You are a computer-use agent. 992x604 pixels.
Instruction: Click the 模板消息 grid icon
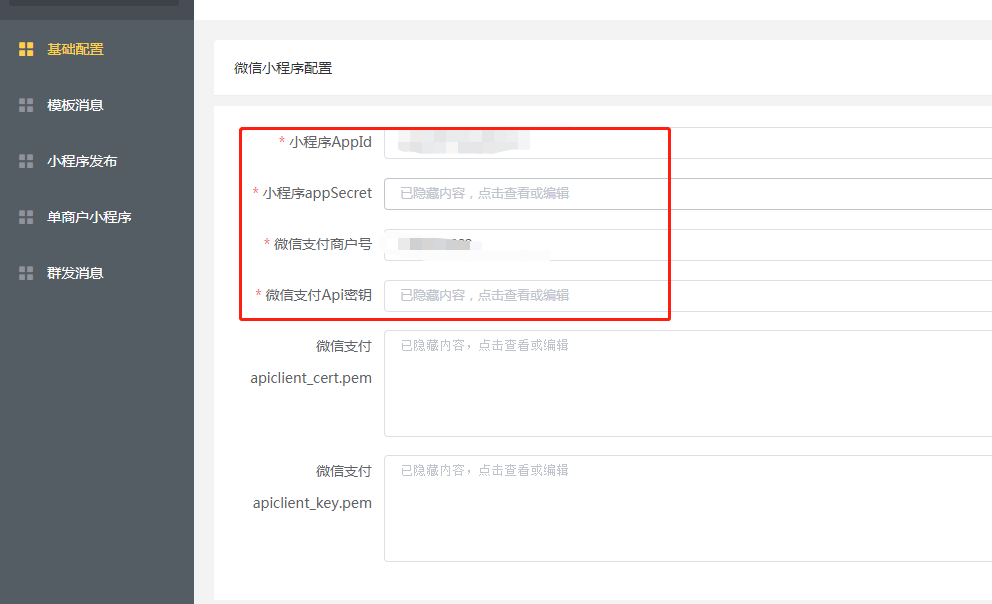click(26, 105)
